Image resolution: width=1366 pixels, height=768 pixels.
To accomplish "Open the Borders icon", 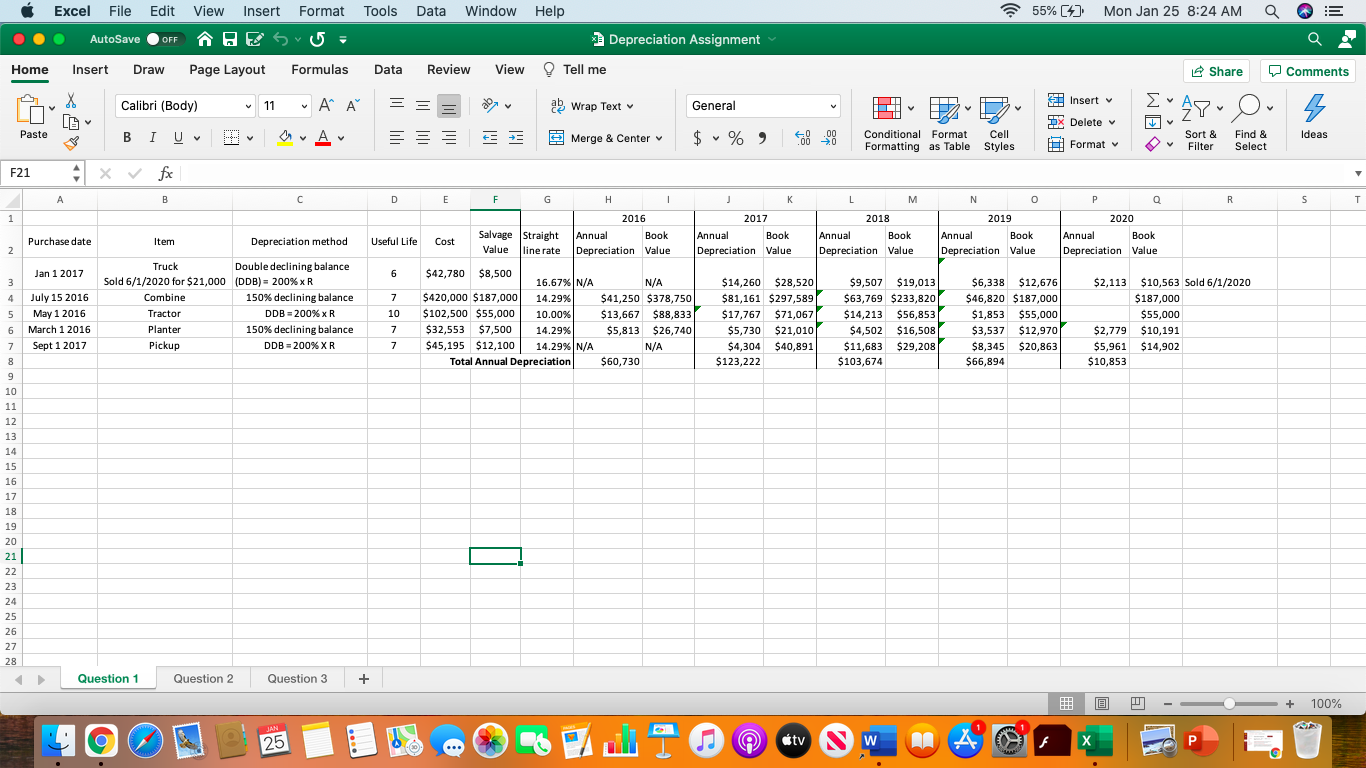I will (229, 139).
